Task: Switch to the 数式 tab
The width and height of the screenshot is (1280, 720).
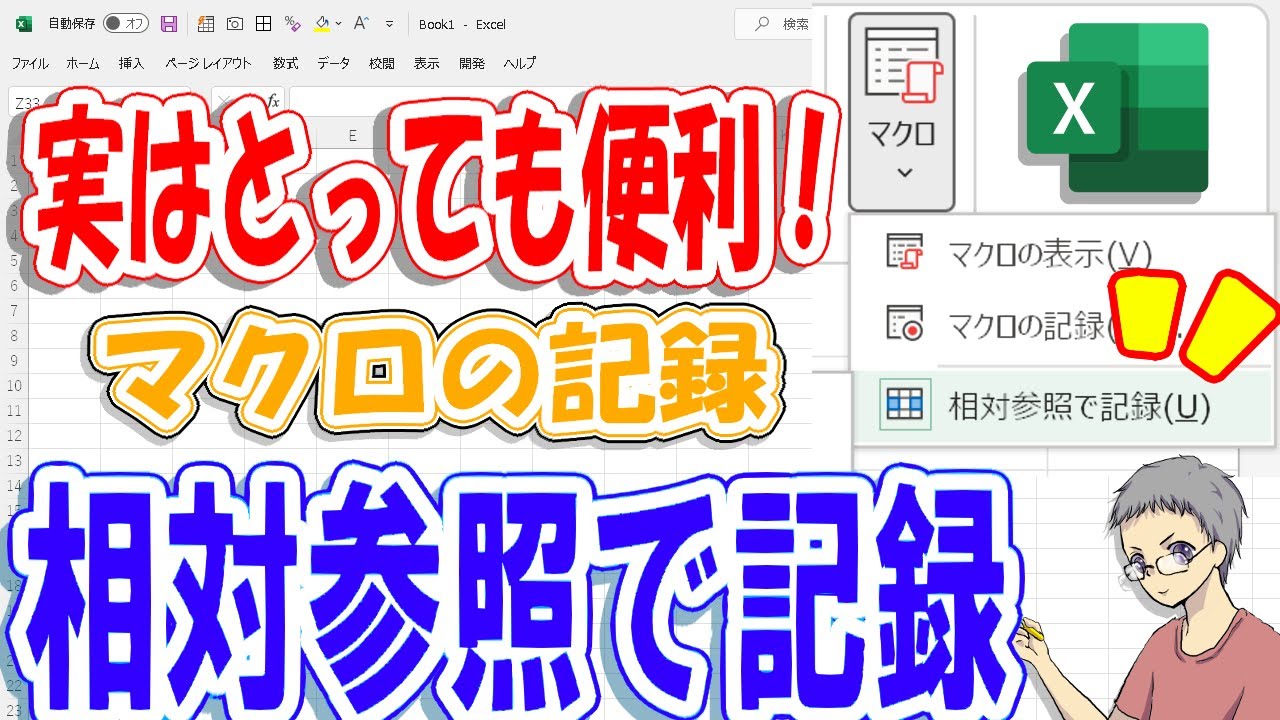Action: click(x=285, y=63)
